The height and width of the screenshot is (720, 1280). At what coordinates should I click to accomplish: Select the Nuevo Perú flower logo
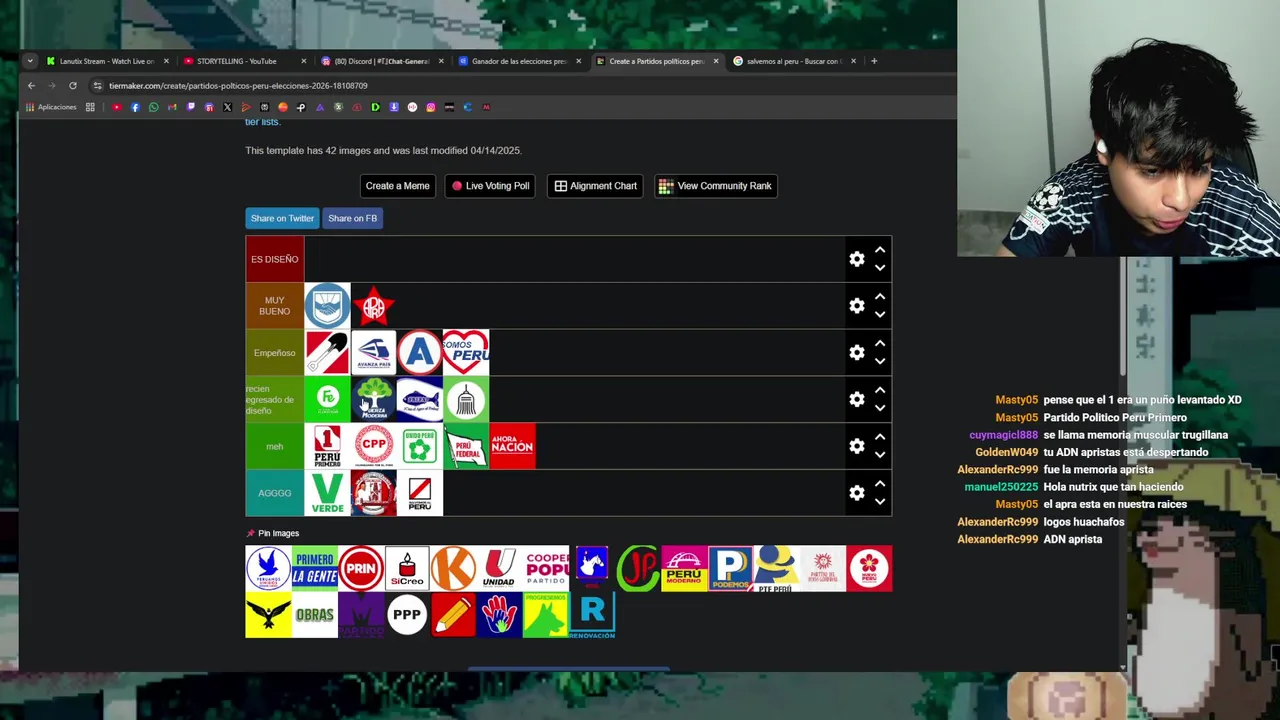[869, 568]
